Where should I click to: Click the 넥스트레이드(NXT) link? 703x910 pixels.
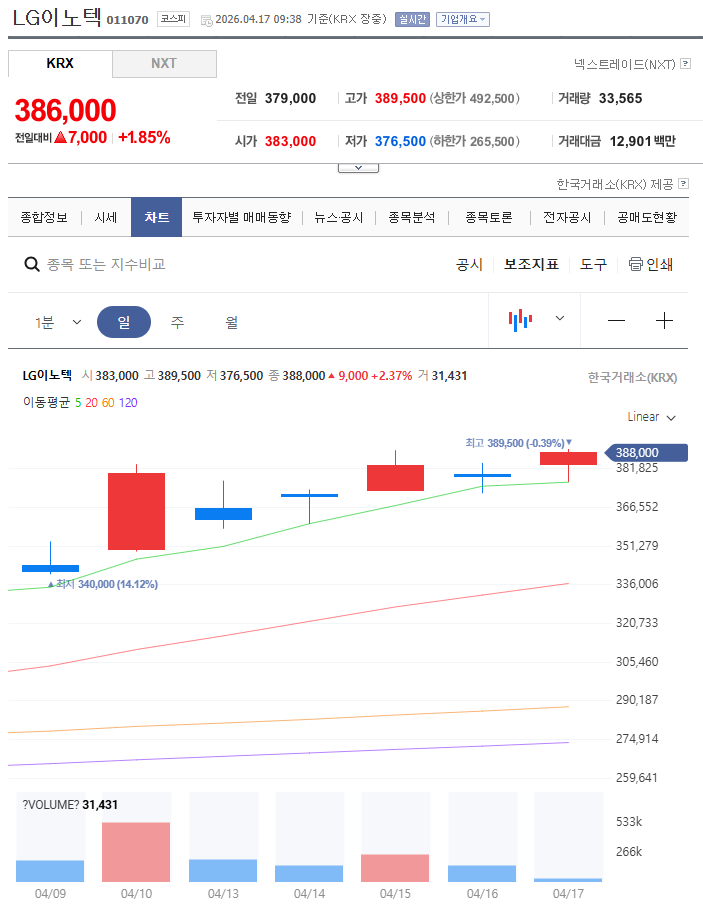625,64
